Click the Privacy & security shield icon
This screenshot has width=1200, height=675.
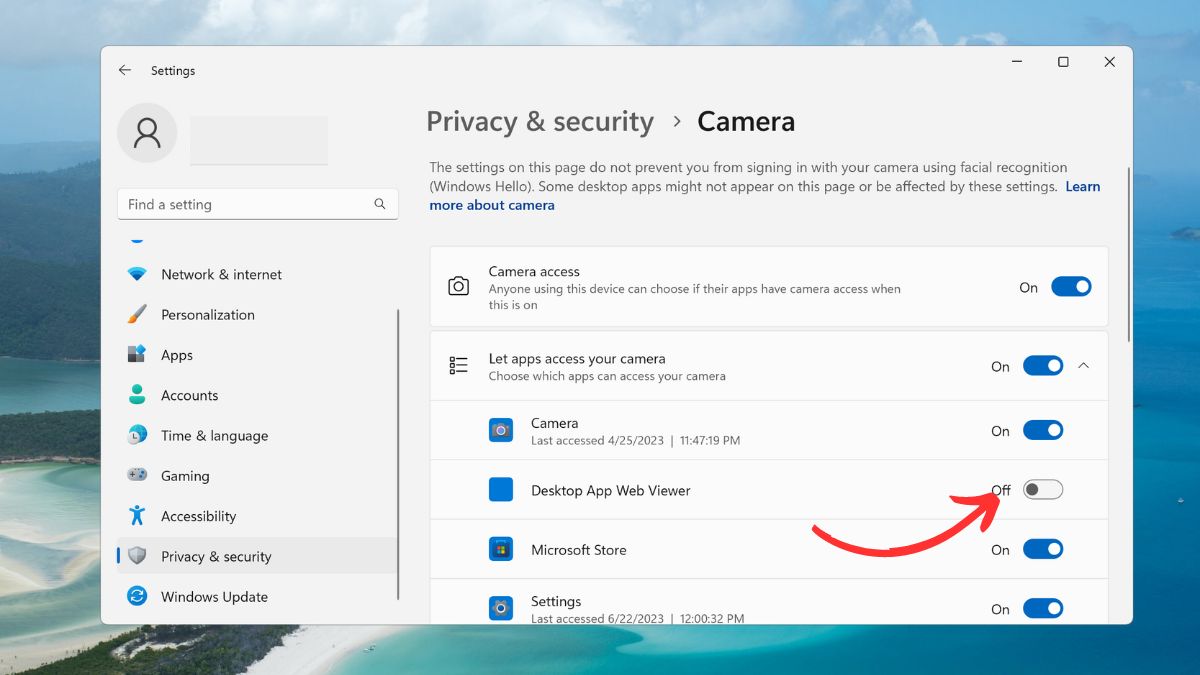(x=137, y=556)
